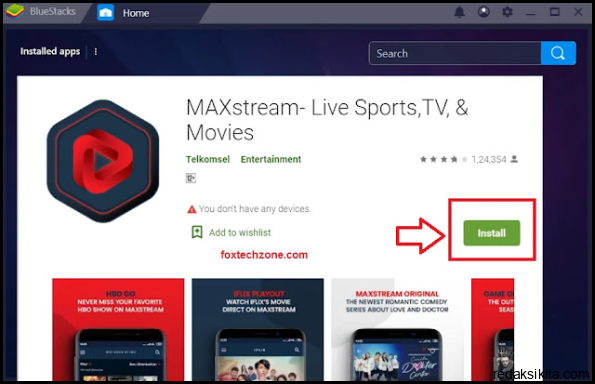Open the Home tab
Viewport: 595px width, 384px height.
[x=135, y=13]
